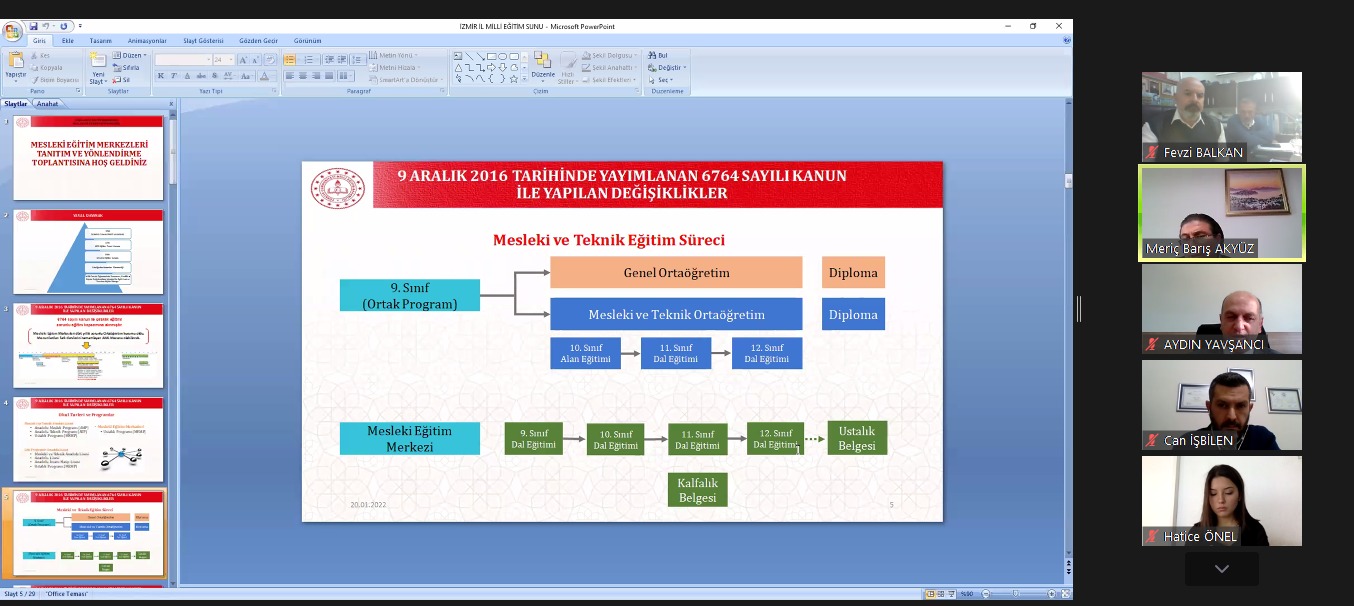This screenshot has width=1354, height=606.
Task: Click Sıfırla to reset slide layout
Action: [x=127, y=68]
